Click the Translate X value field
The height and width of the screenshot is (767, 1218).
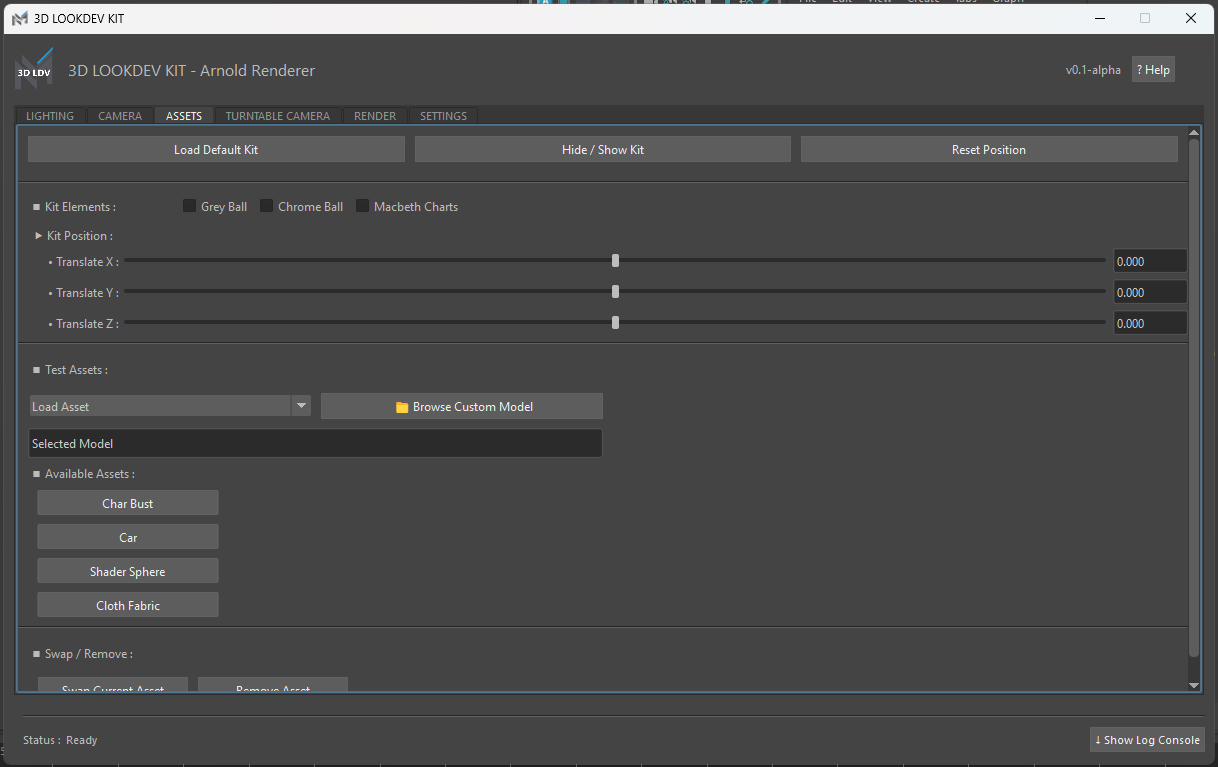[x=1150, y=261]
